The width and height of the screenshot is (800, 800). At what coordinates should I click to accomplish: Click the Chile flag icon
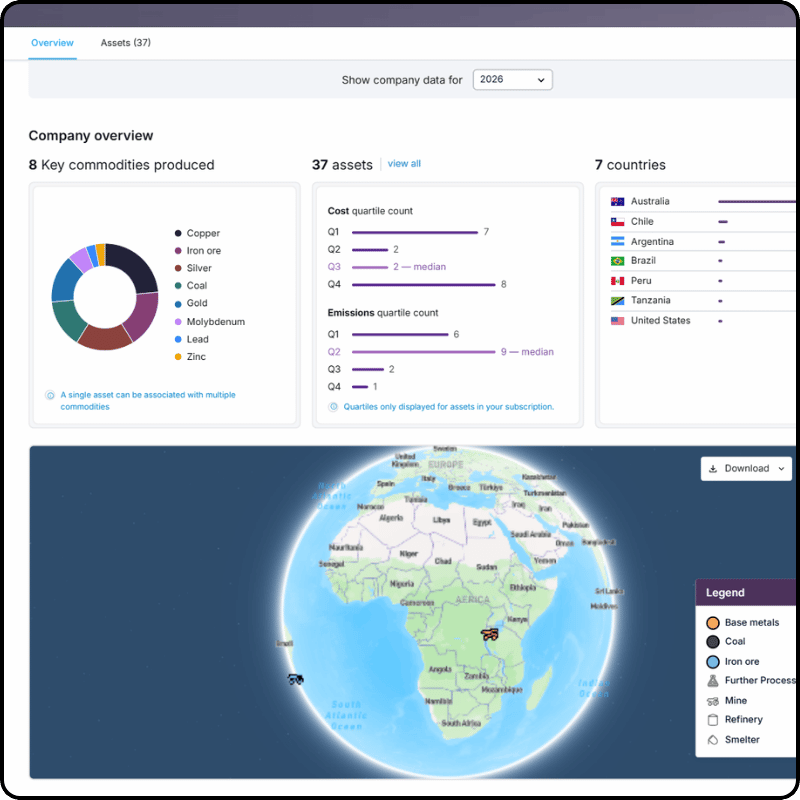[617, 222]
